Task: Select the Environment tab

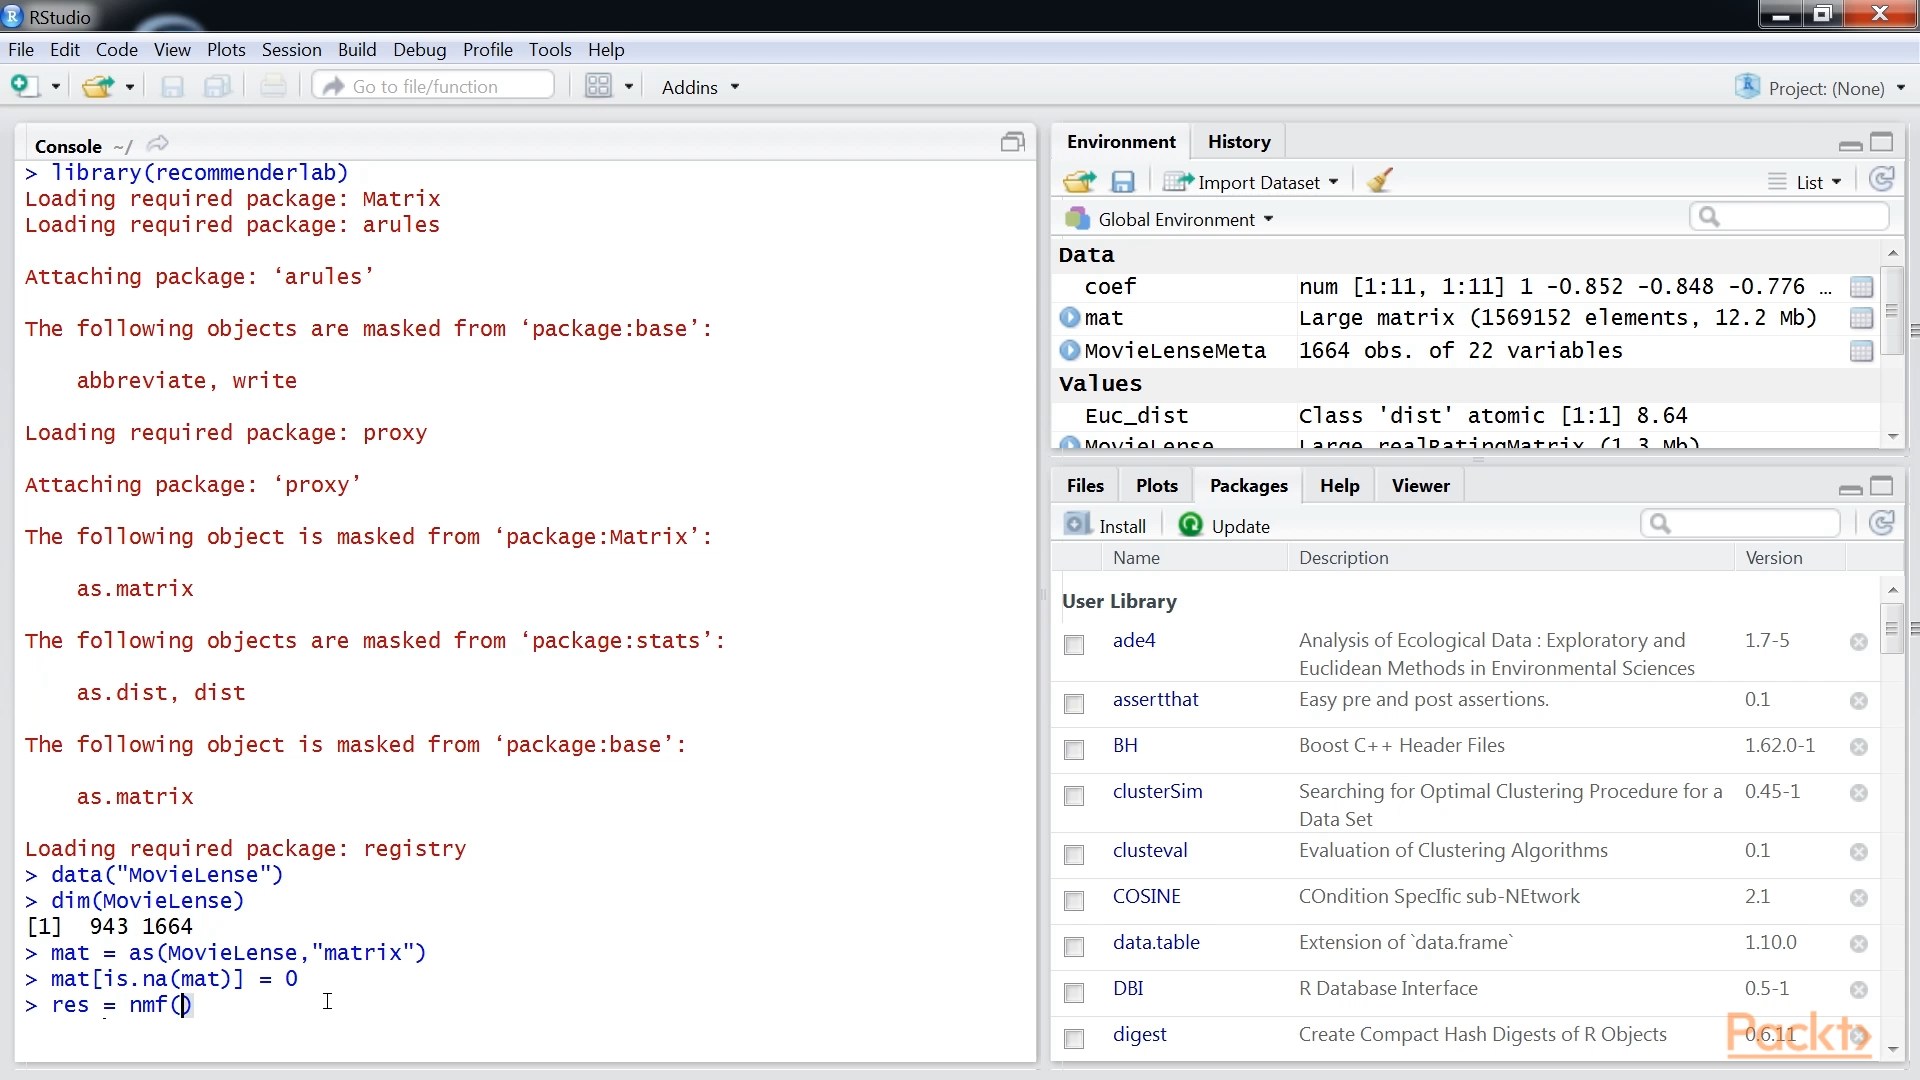Action: coord(1121,142)
